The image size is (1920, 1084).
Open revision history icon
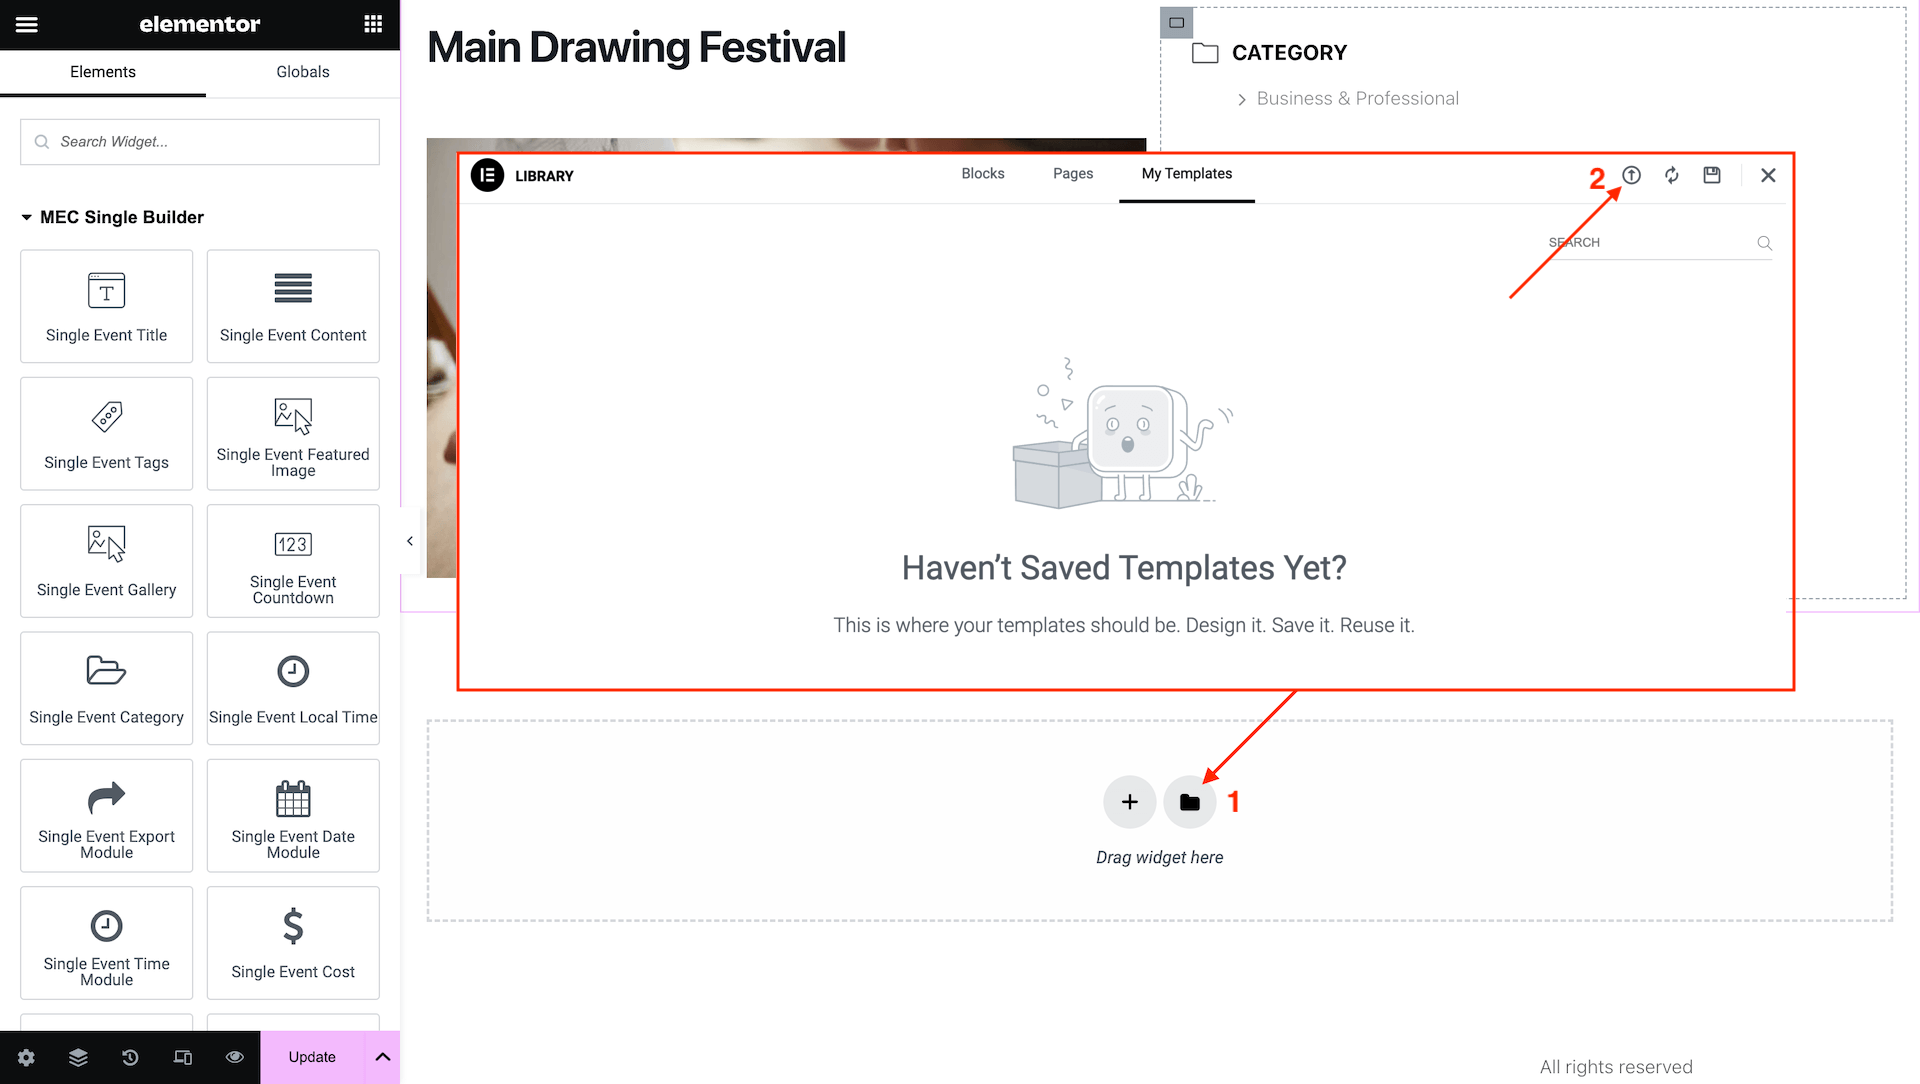[130, 1057]
